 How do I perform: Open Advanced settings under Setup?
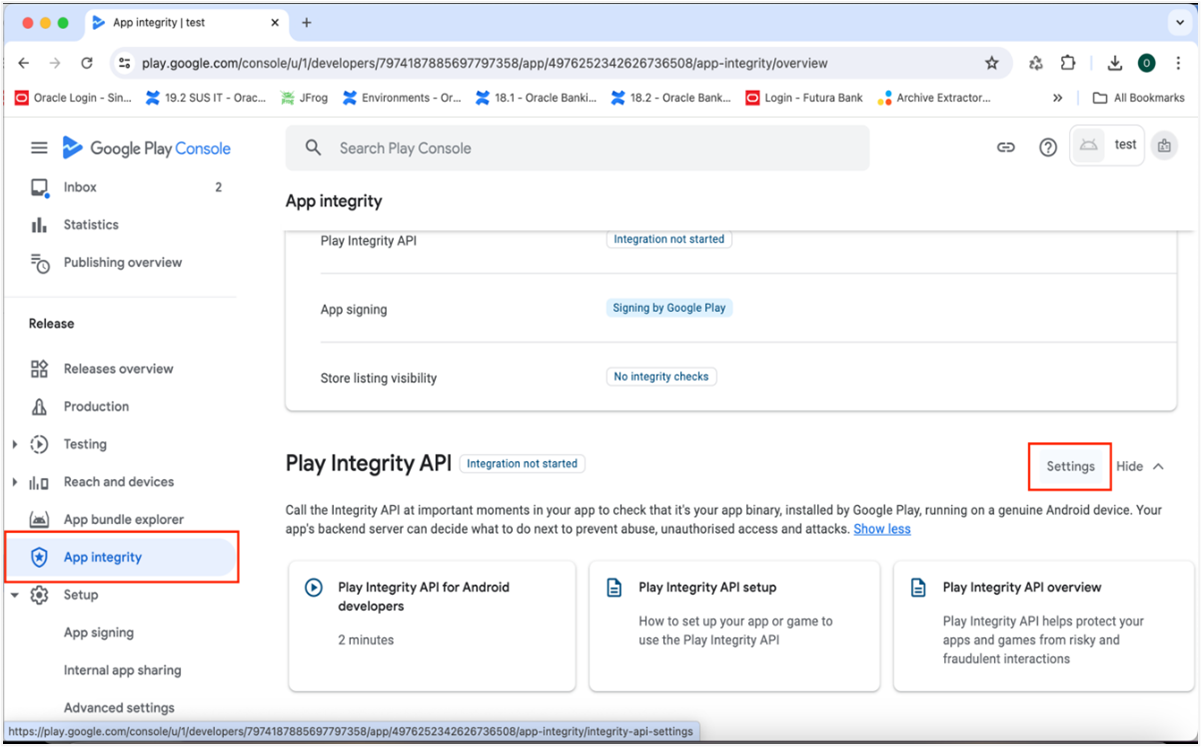point(119,708)
